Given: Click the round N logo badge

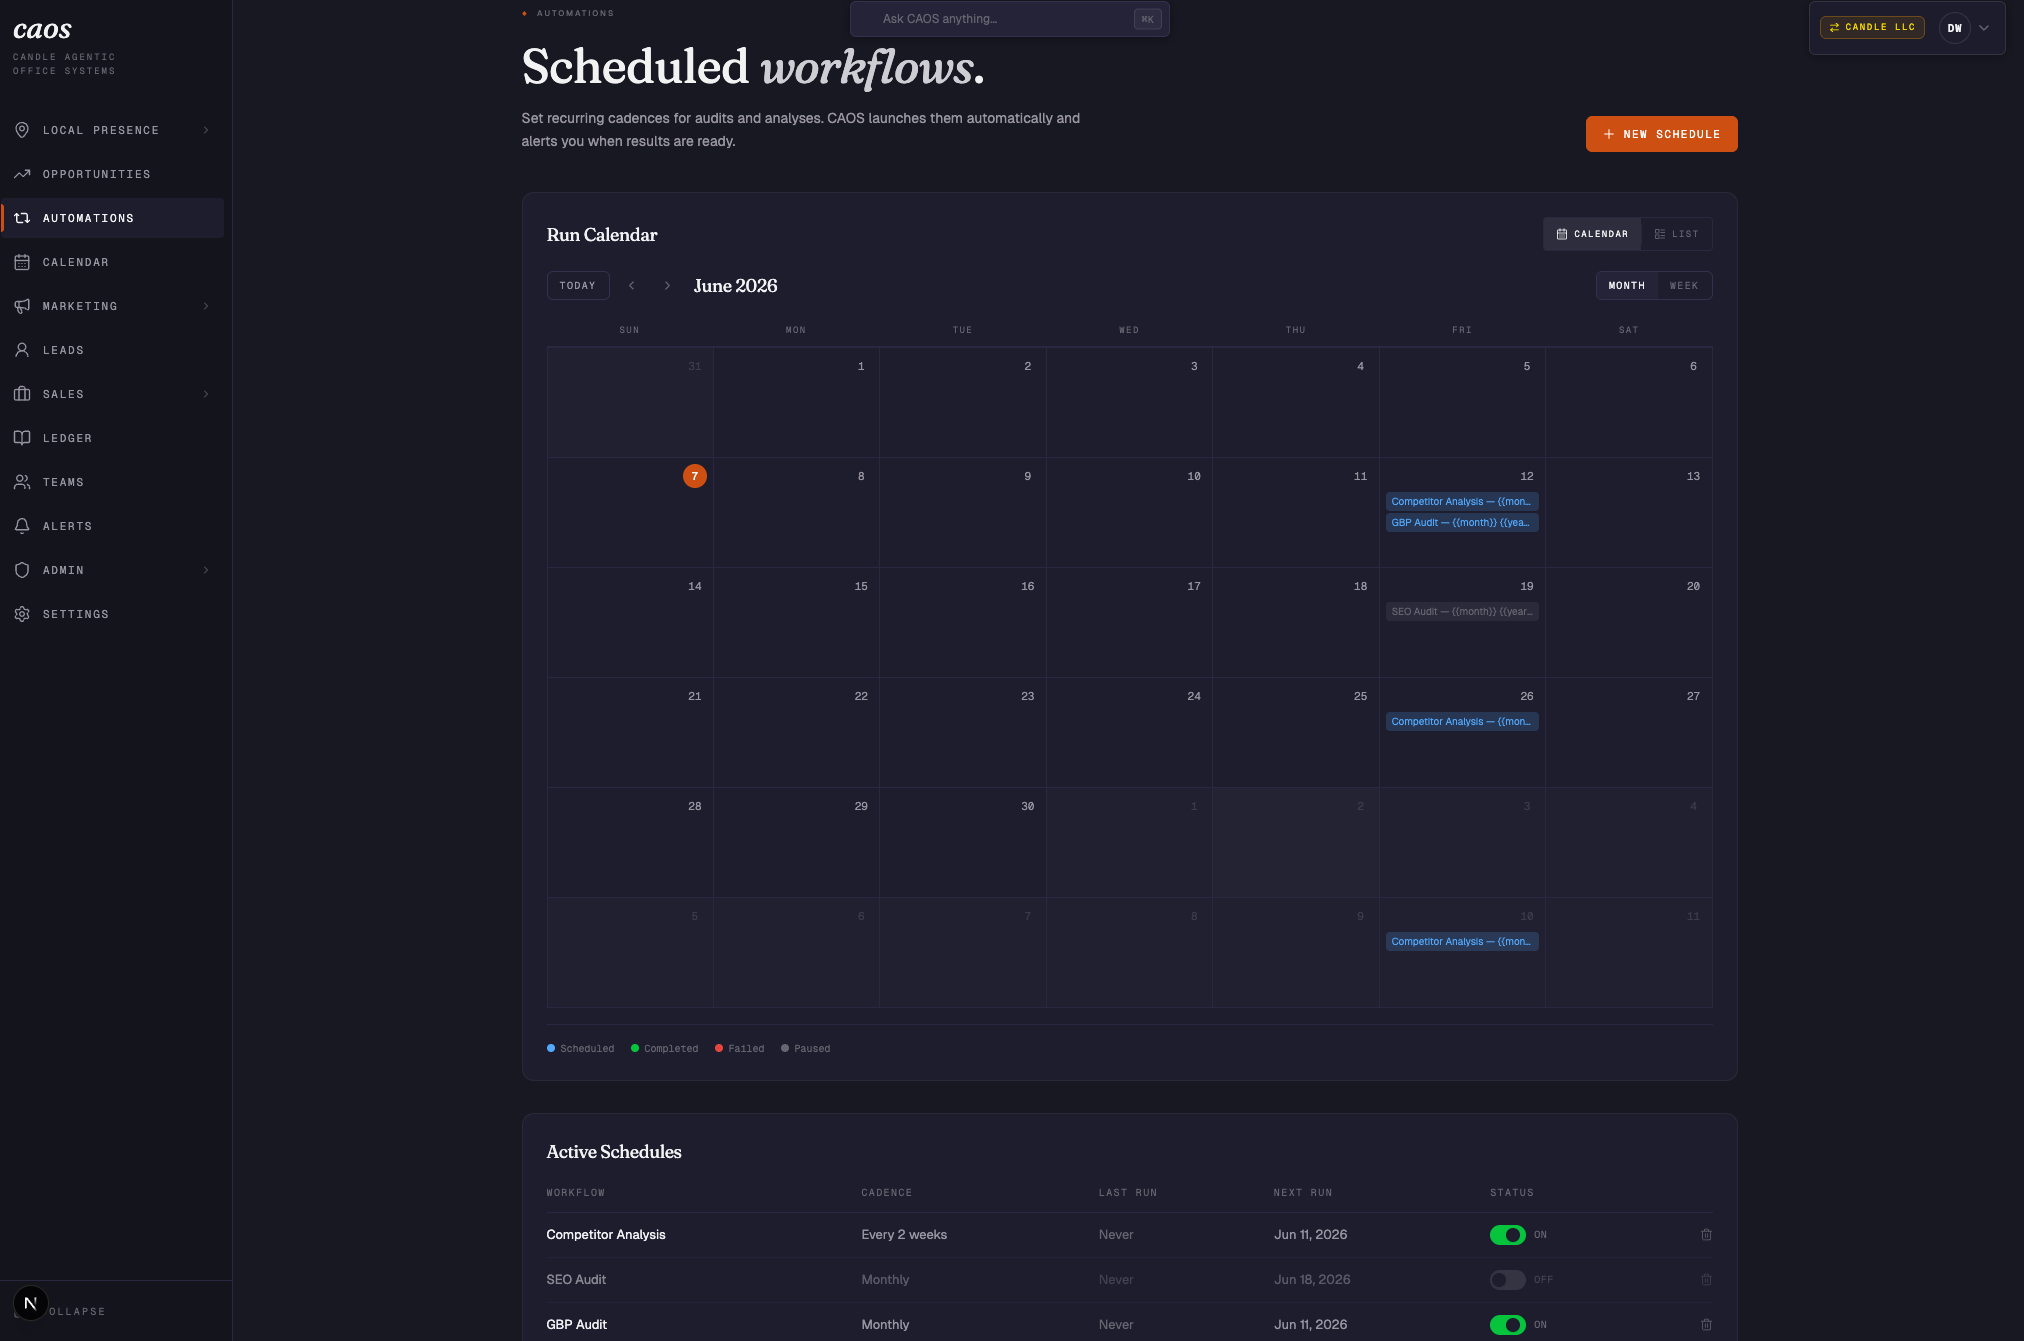Looking at the screenshot, I should pos(30,1303).
